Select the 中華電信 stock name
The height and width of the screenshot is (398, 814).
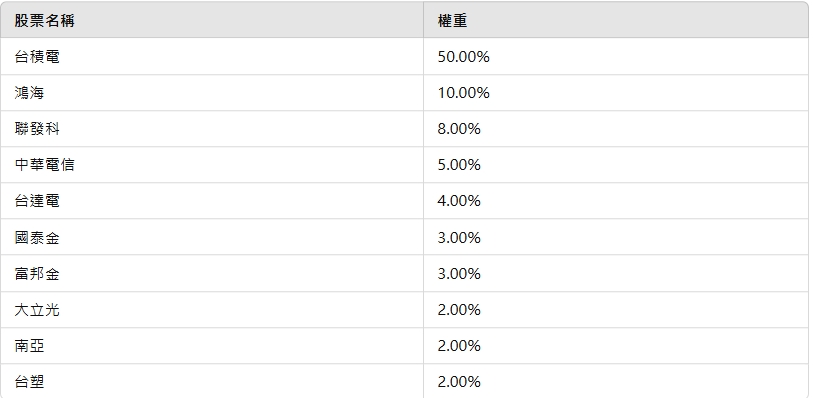(44, 164)
